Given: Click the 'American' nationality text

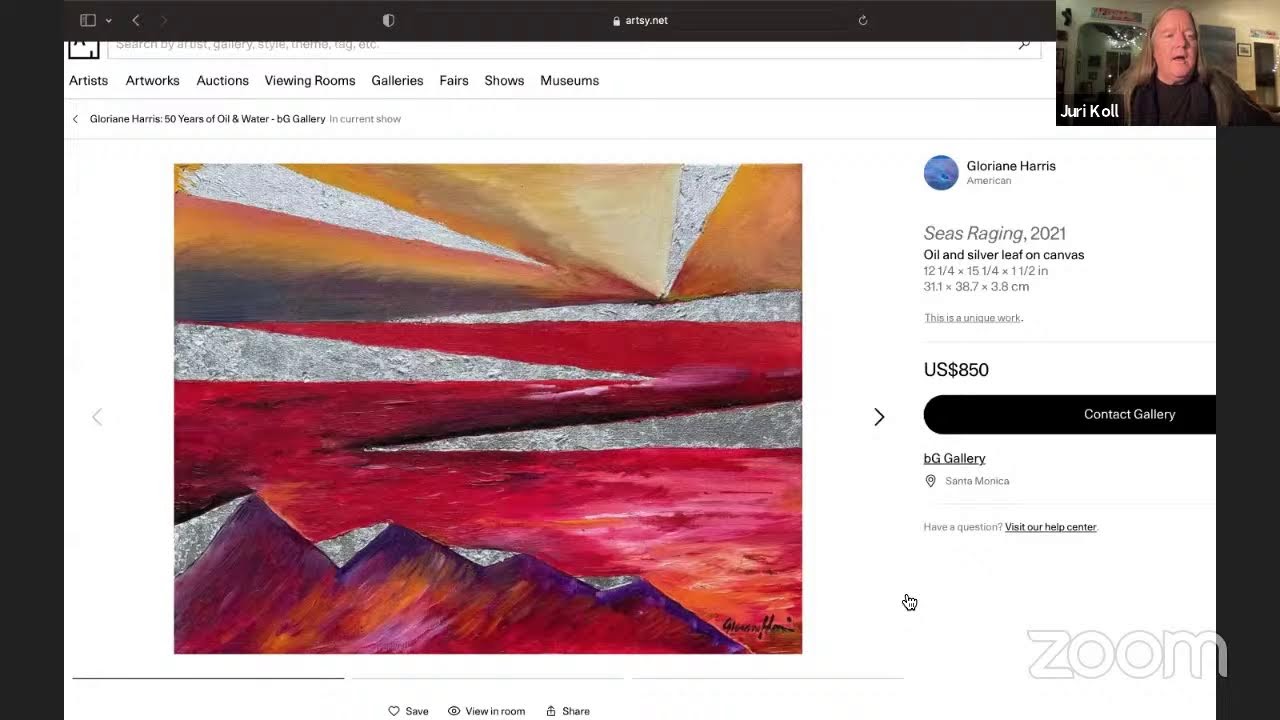Looking at the screenshot, I should click(989, 181).
